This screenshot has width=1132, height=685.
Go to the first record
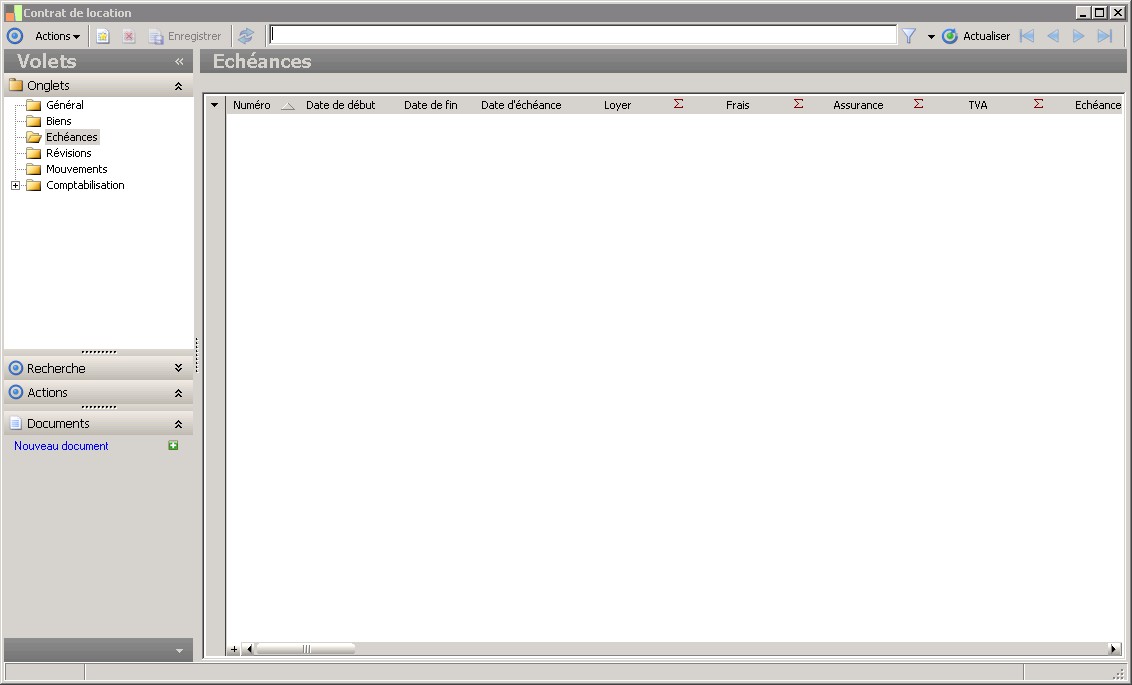coord(1027,36)
